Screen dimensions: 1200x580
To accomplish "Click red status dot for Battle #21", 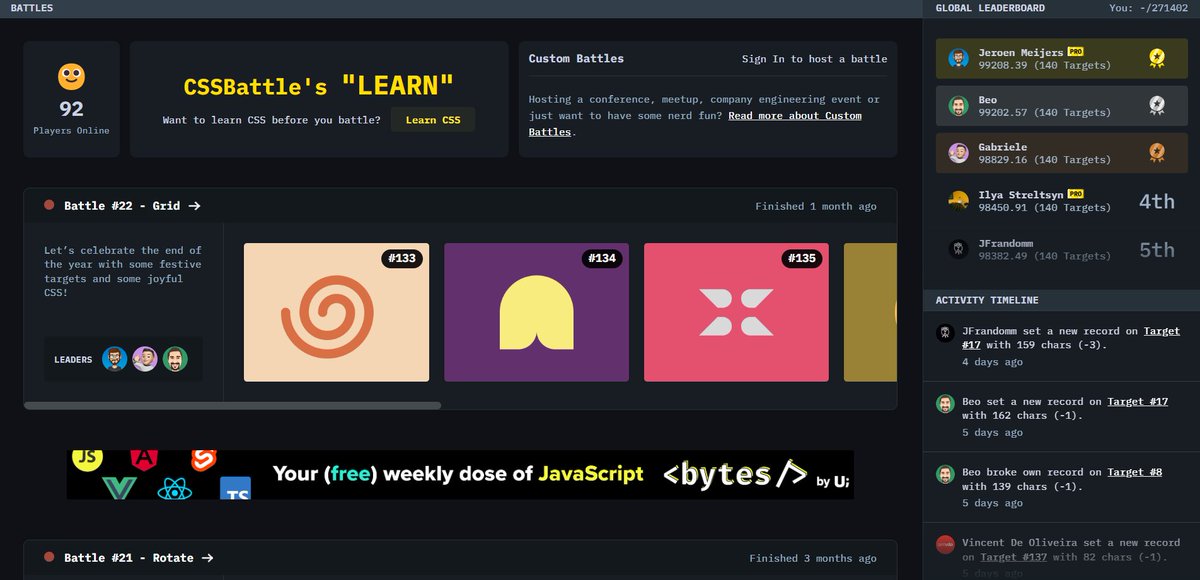I will (49, 557).
